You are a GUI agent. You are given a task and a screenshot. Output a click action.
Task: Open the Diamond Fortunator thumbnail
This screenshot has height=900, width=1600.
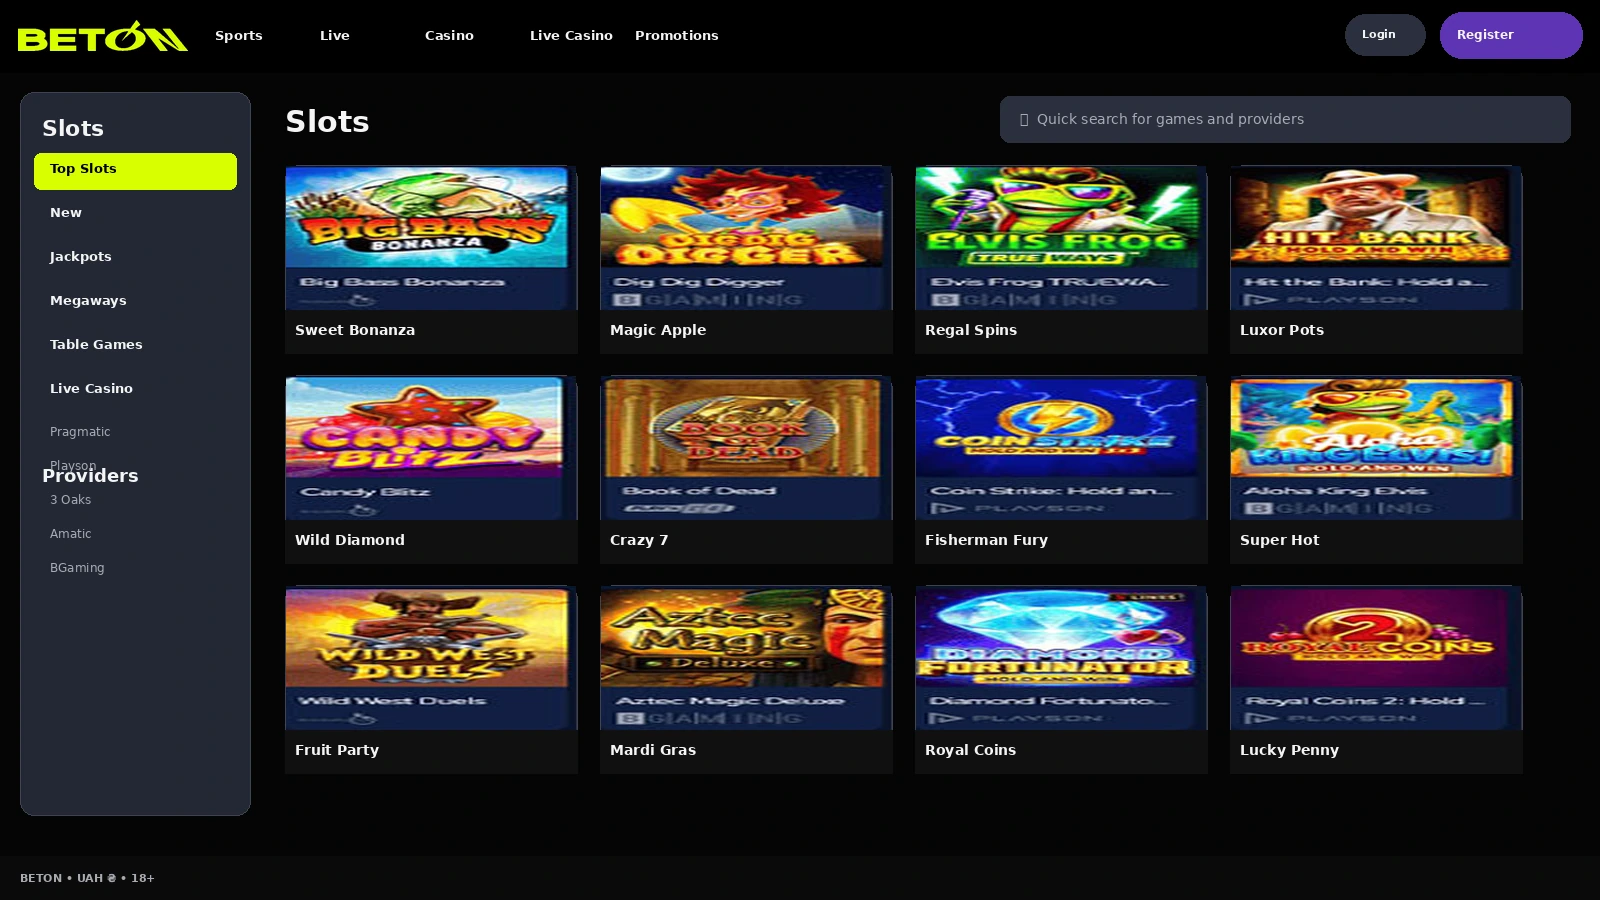click(1061, 658)
